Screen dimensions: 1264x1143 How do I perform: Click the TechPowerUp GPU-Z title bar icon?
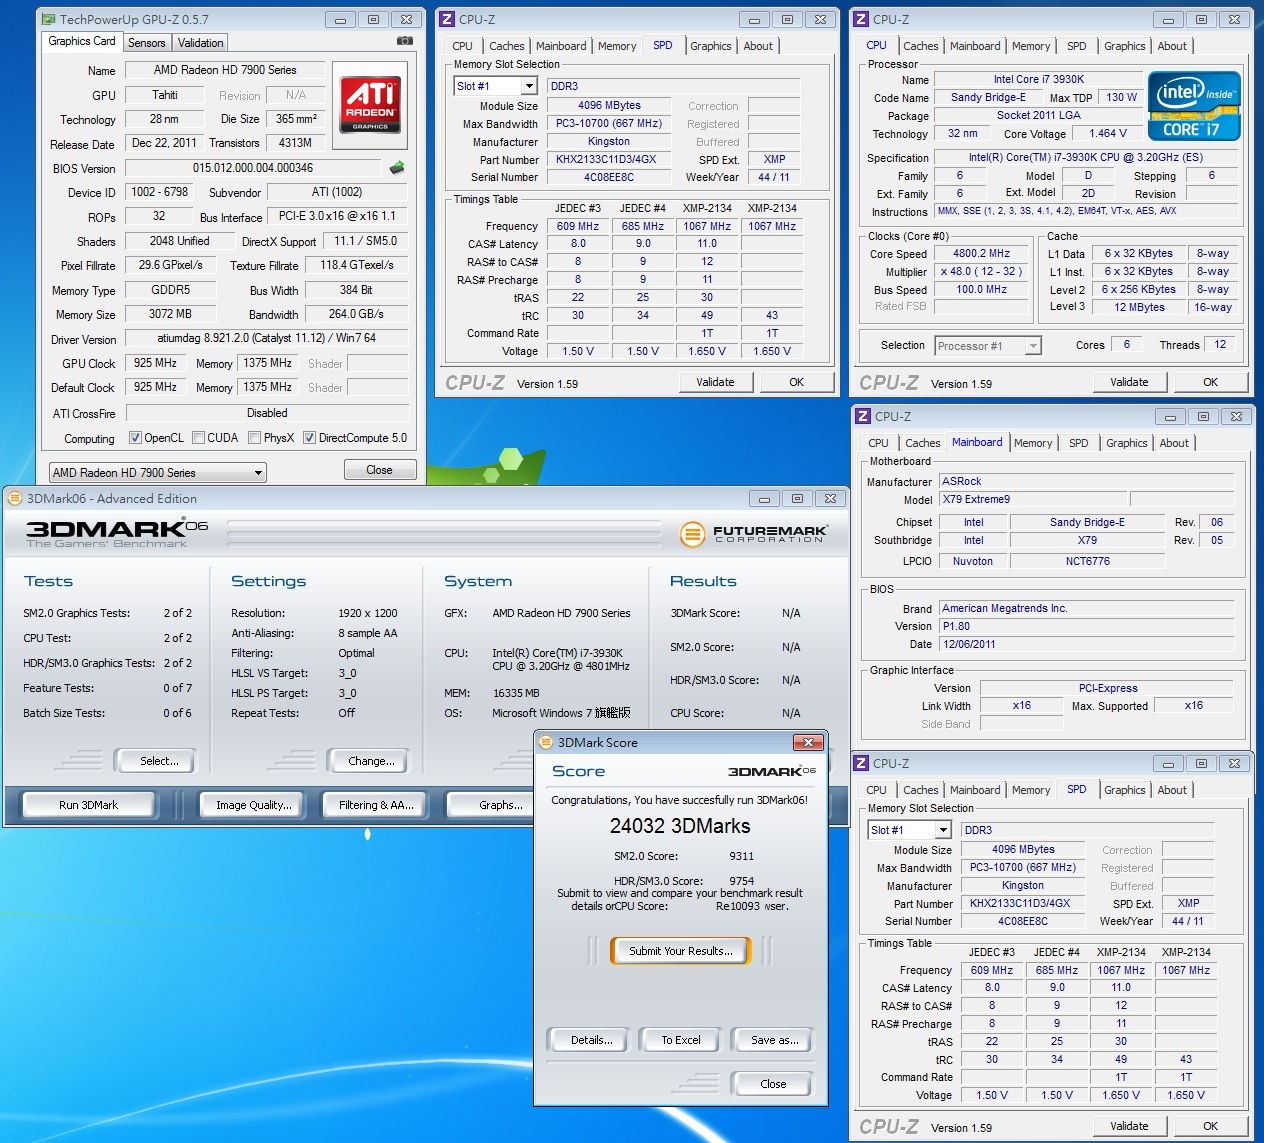[48, 19]
